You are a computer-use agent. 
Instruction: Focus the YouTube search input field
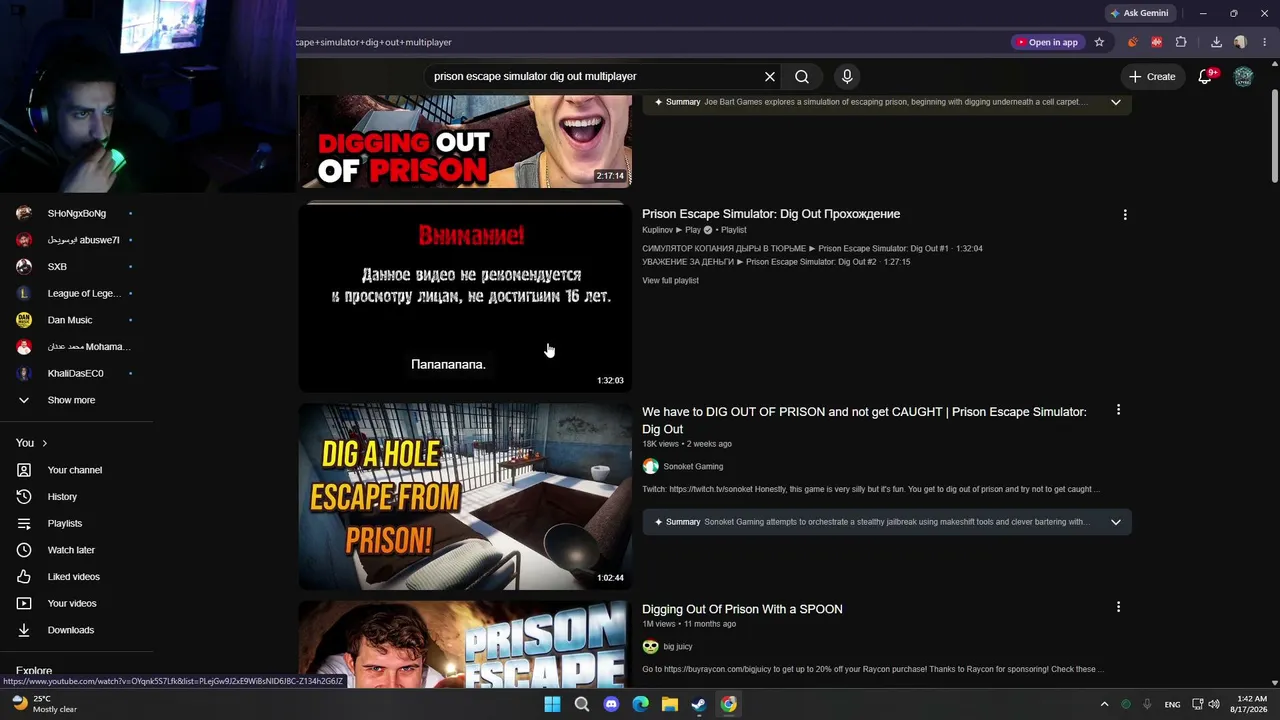pos(595,76)
